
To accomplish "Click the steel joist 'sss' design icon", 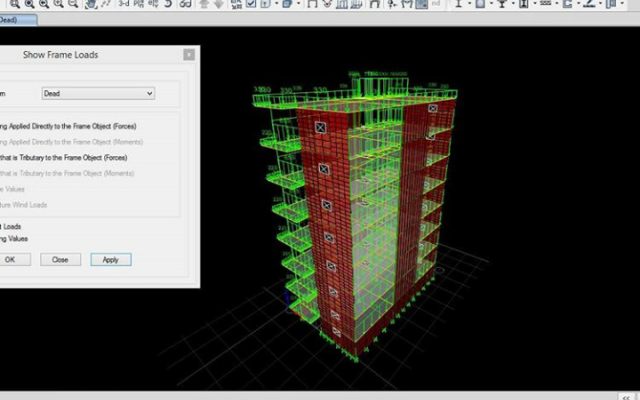I will [545, 3].
